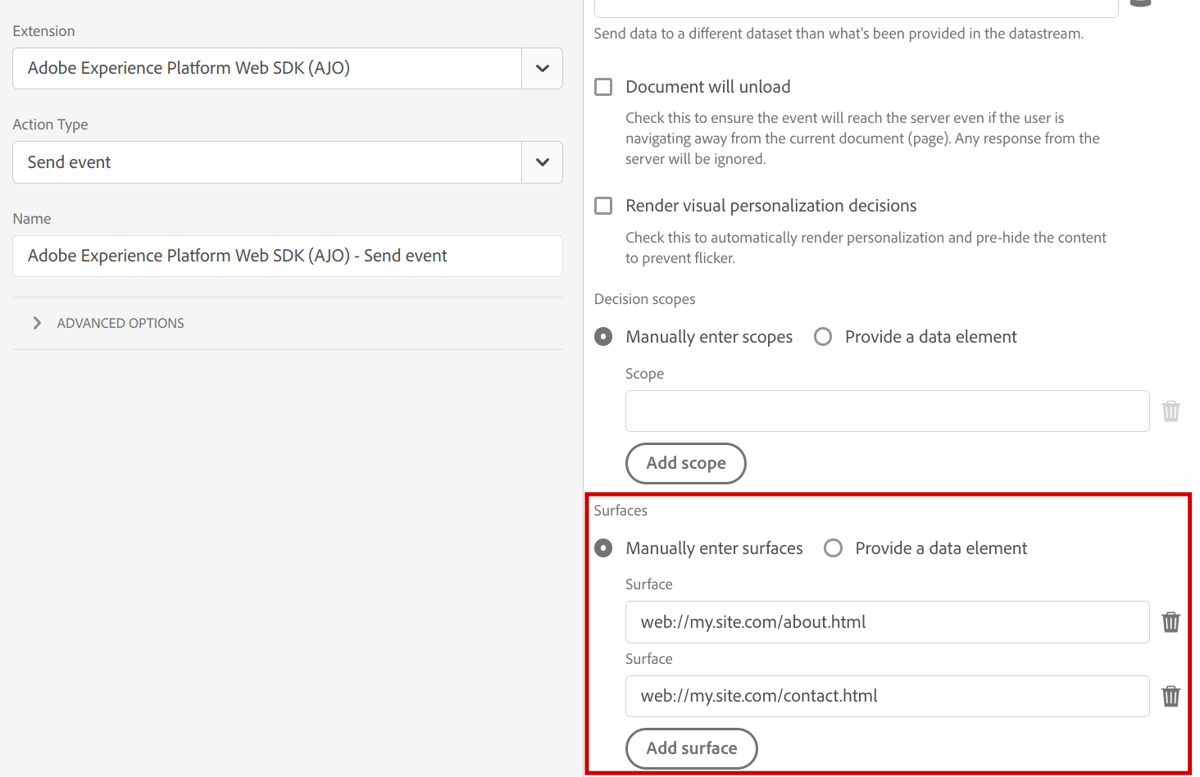Check Render visual personalization decisions
The height and width of the screenshot is (777, 1200).
click(x=603, y=205)
